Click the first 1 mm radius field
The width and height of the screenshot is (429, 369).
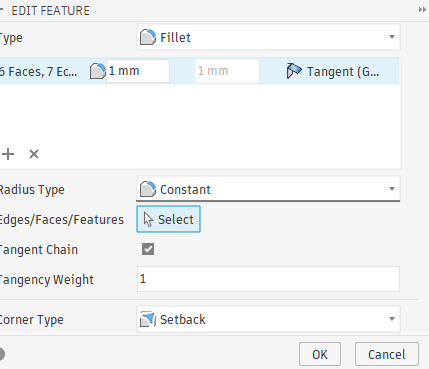tap(138, 71)
